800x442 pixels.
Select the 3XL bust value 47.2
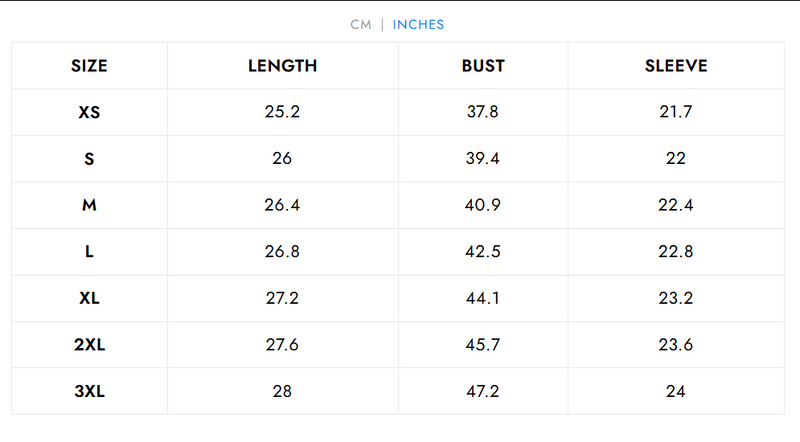(x=483, y=391)
